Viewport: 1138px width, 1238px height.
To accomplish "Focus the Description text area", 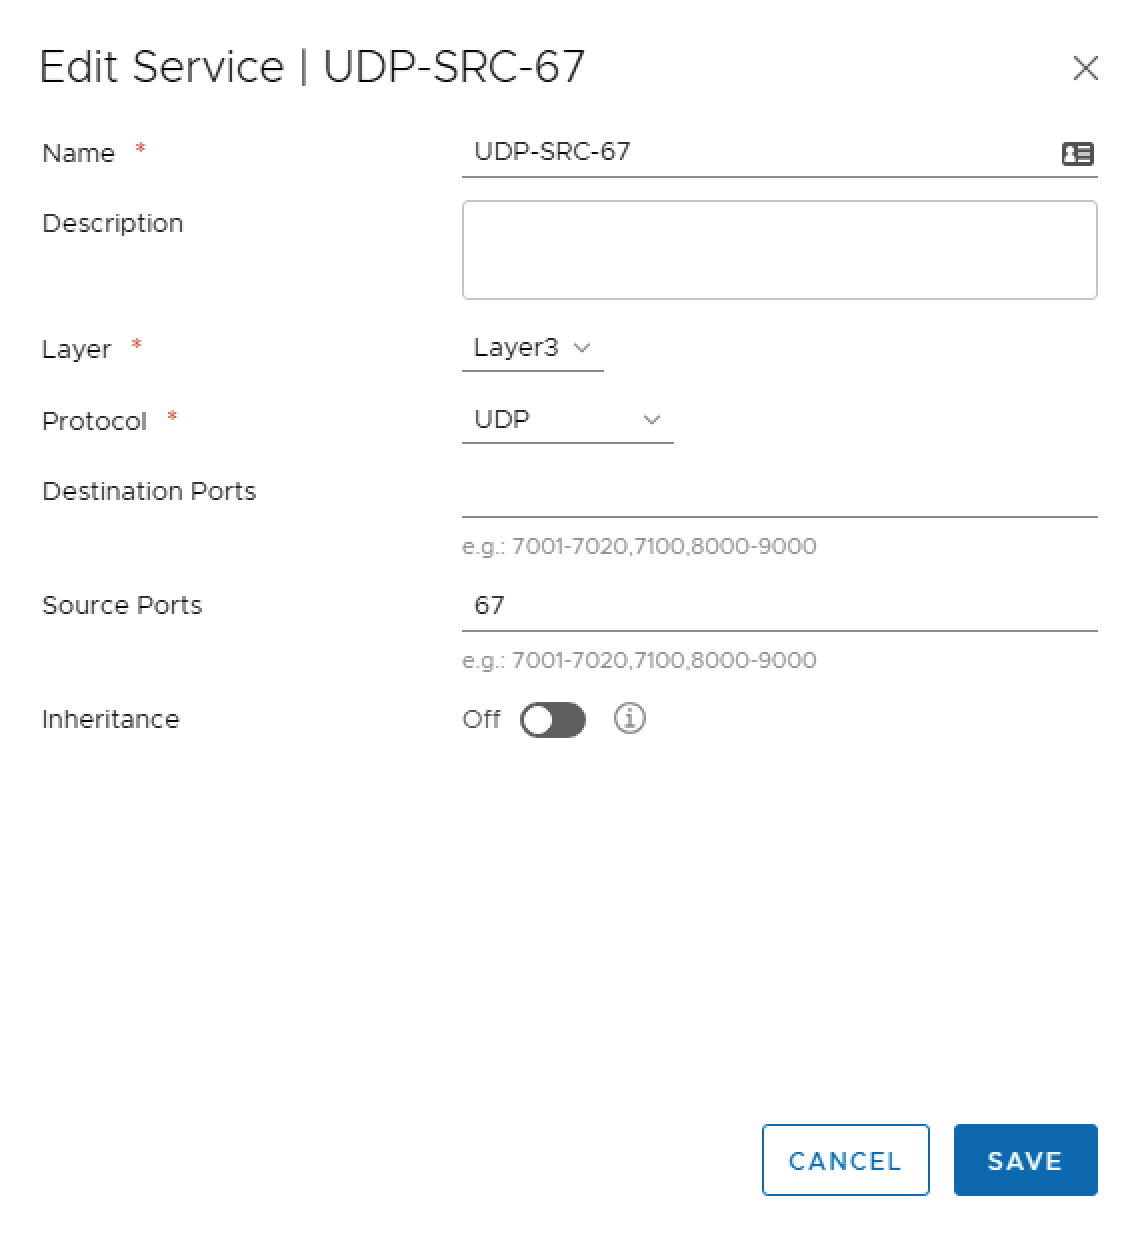I will (779, 250).
